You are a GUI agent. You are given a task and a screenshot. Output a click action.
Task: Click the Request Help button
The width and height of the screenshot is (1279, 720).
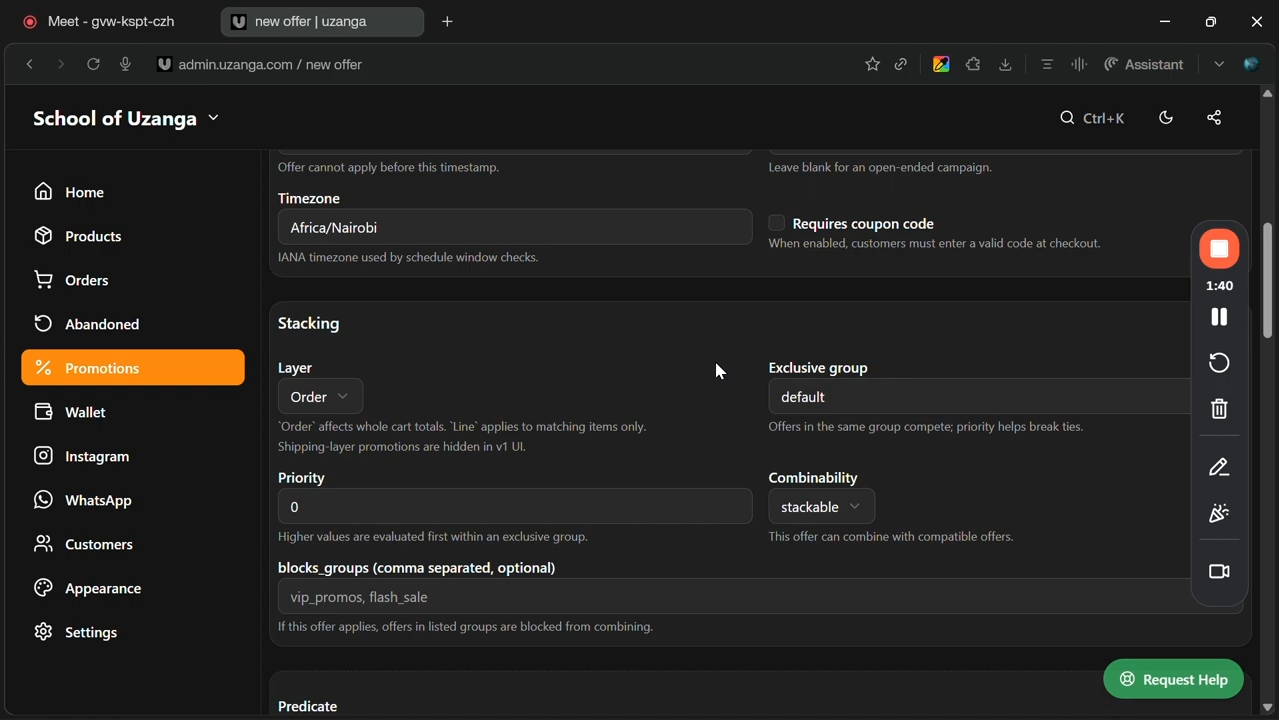1174,679
